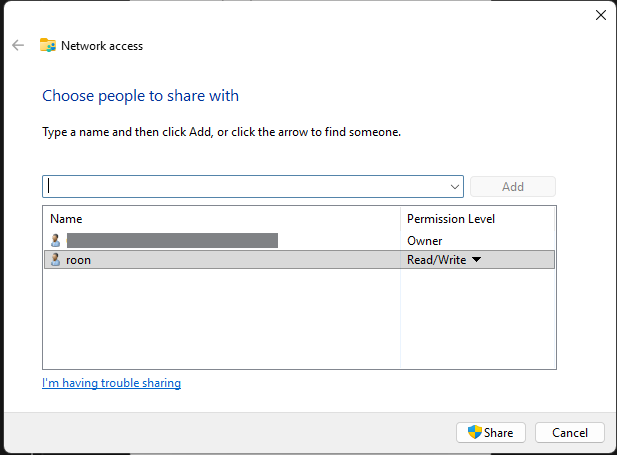Image resolution: width=617 pixels, height=455 pixels.
Task: Click the user icon beside roon
Action: [x=55, y=259]
